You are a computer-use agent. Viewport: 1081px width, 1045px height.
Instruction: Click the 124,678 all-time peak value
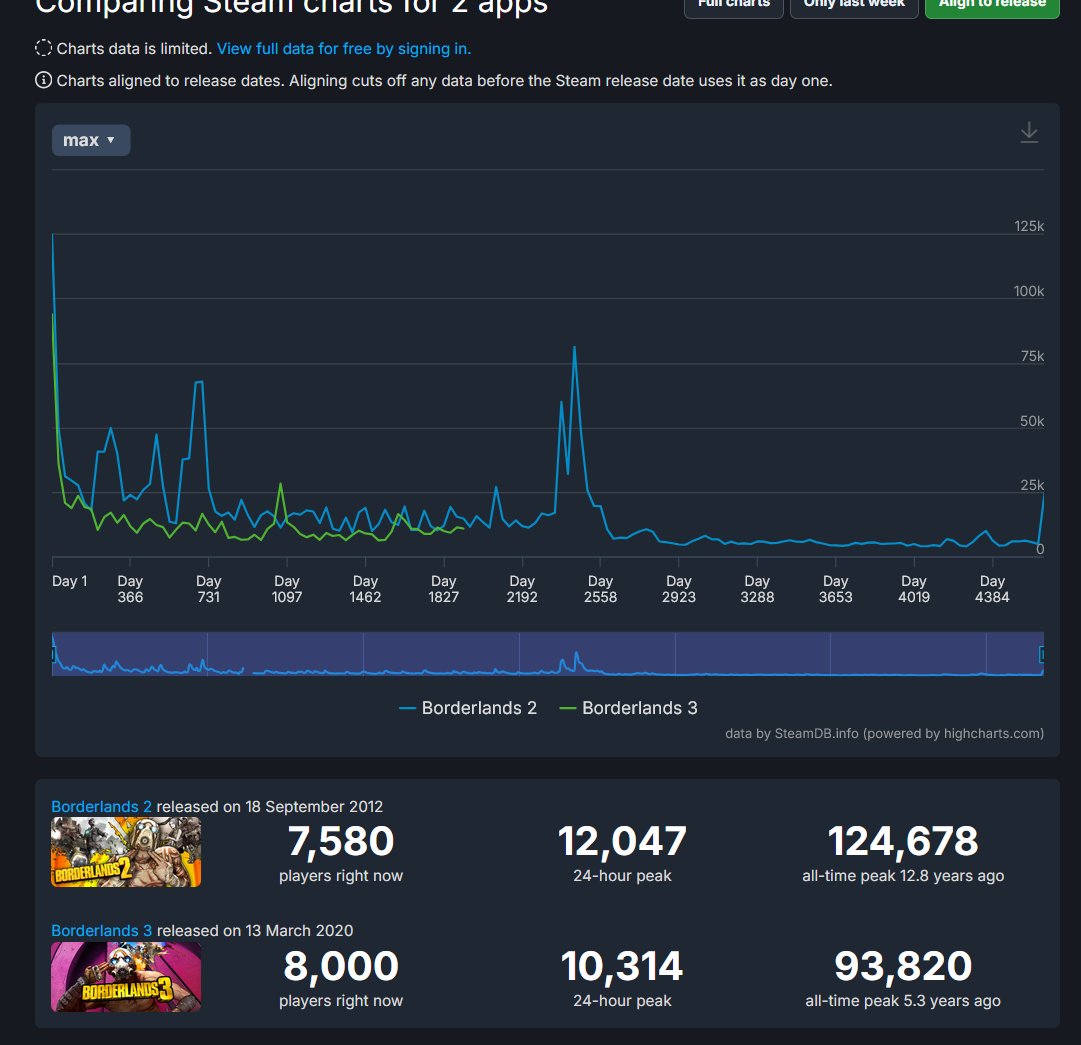click(x=902, y=841)
